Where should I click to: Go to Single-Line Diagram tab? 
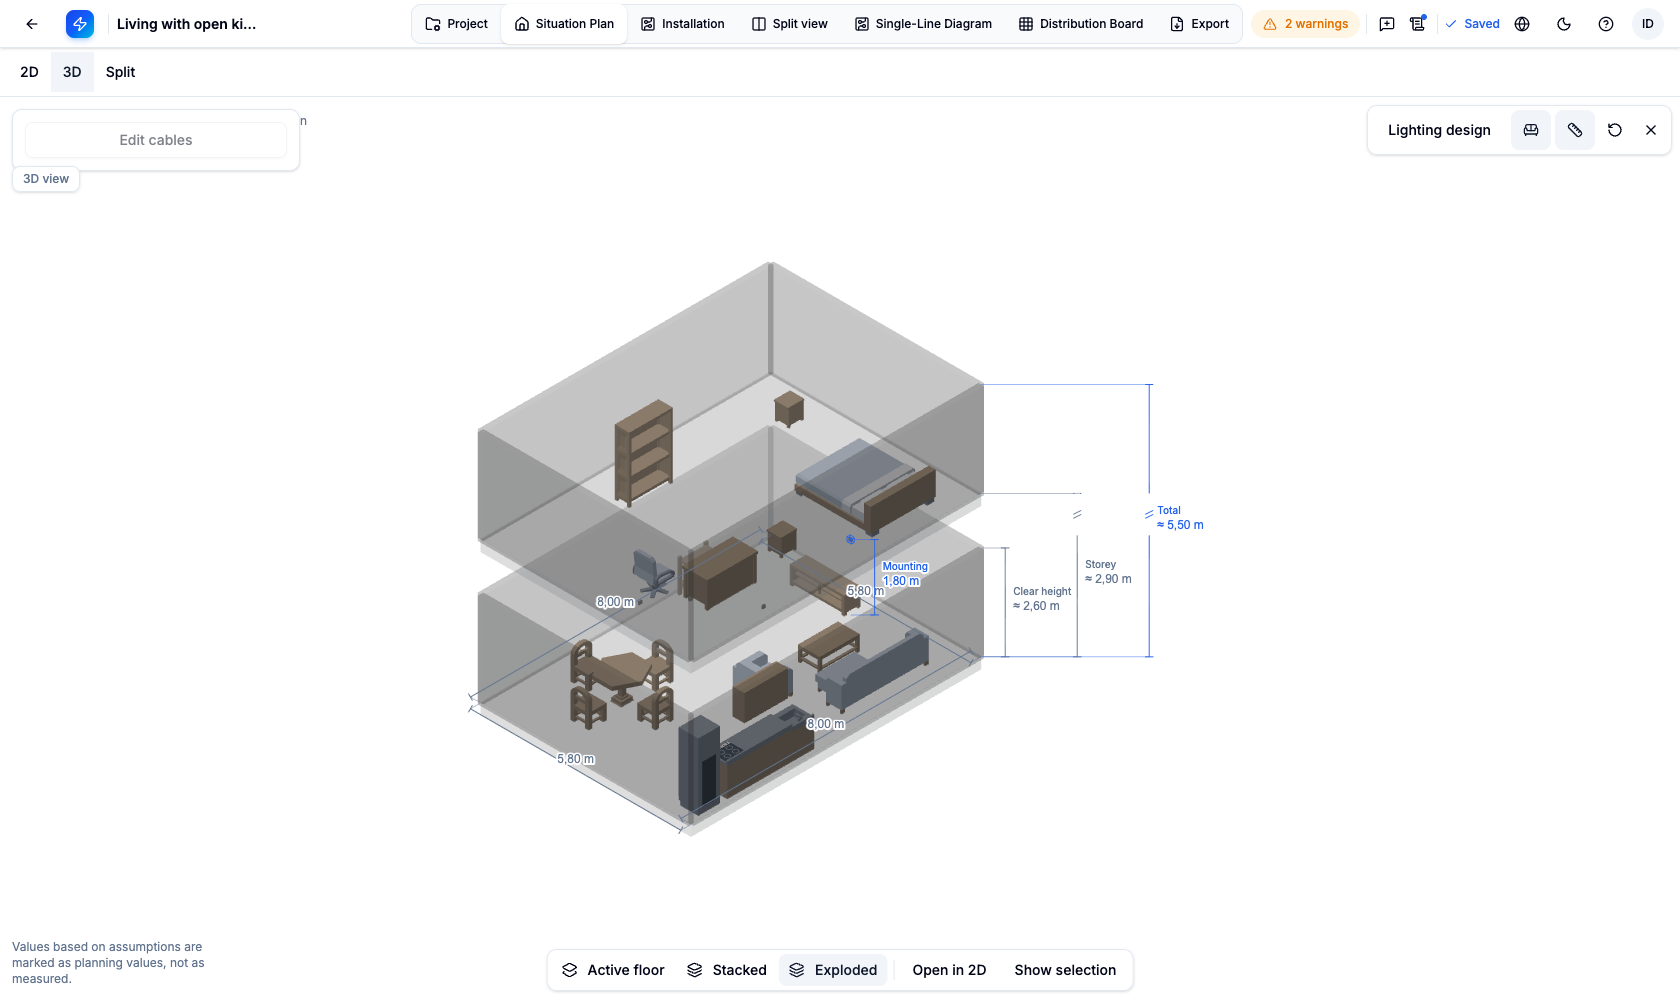(x=924, y=24)
